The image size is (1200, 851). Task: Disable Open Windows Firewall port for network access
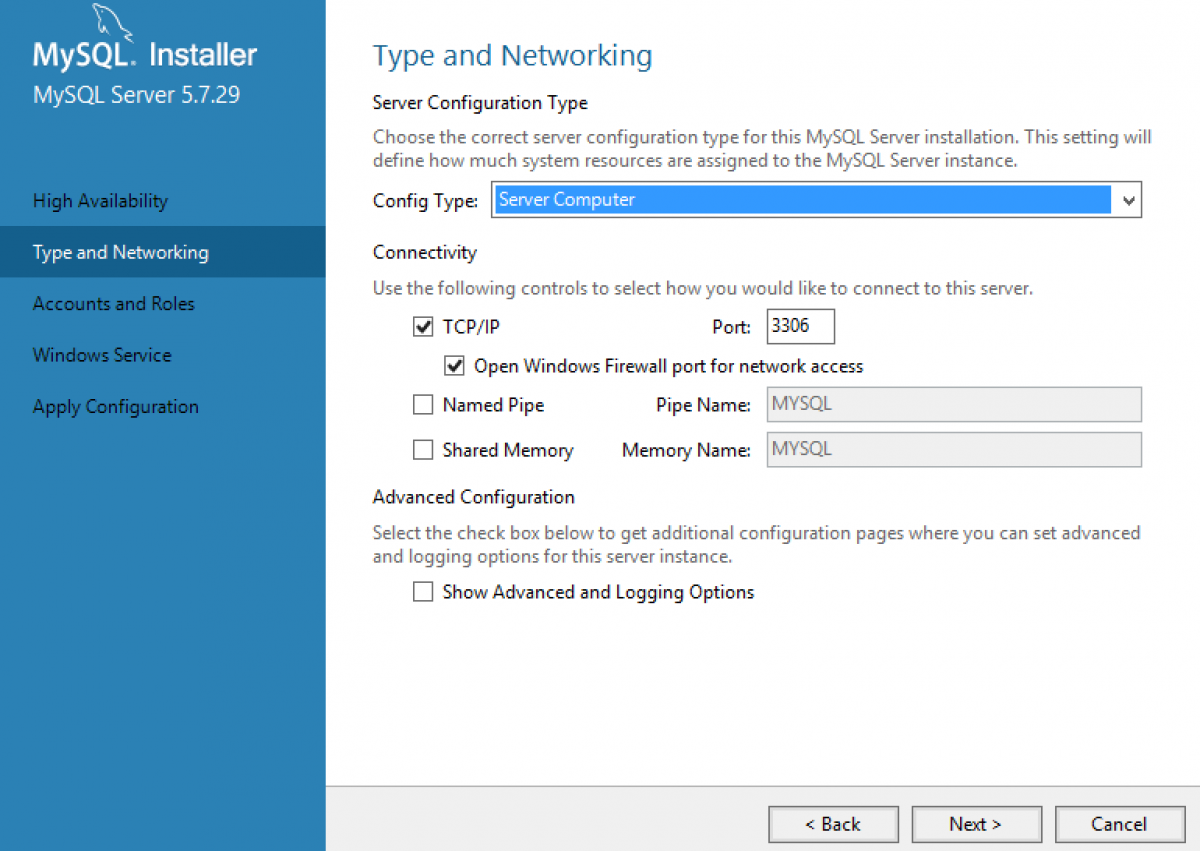tap(454, 365)
